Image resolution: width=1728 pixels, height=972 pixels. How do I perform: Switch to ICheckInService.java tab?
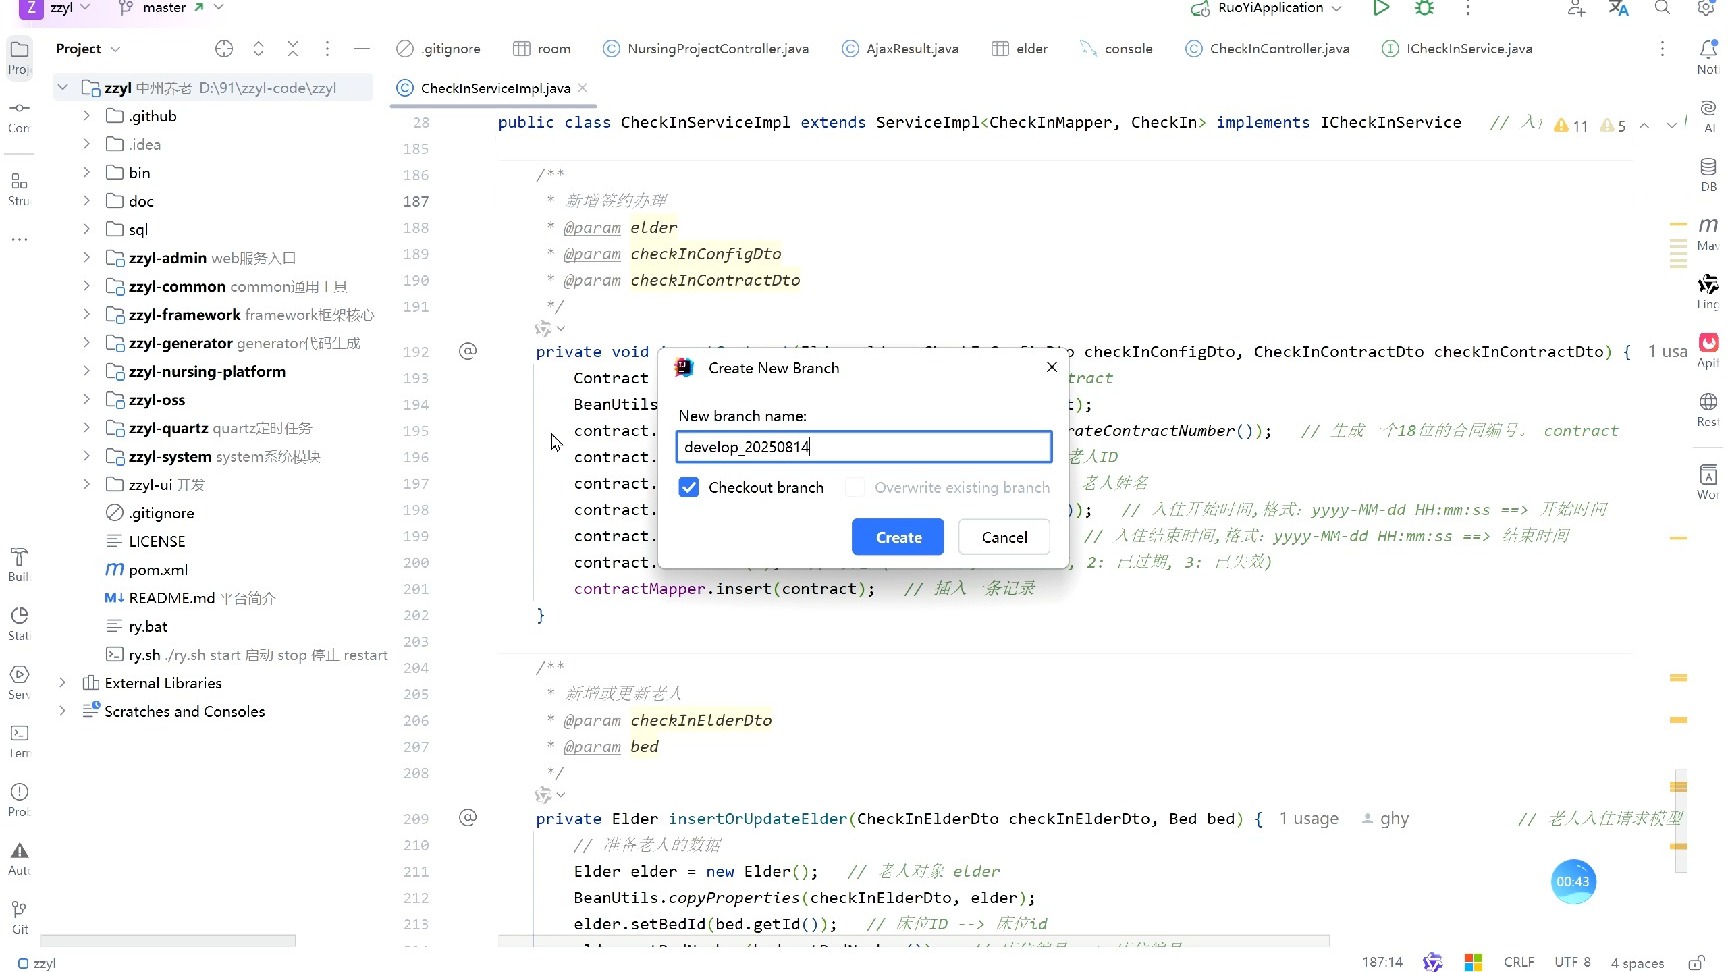(x=1457, y=49)
